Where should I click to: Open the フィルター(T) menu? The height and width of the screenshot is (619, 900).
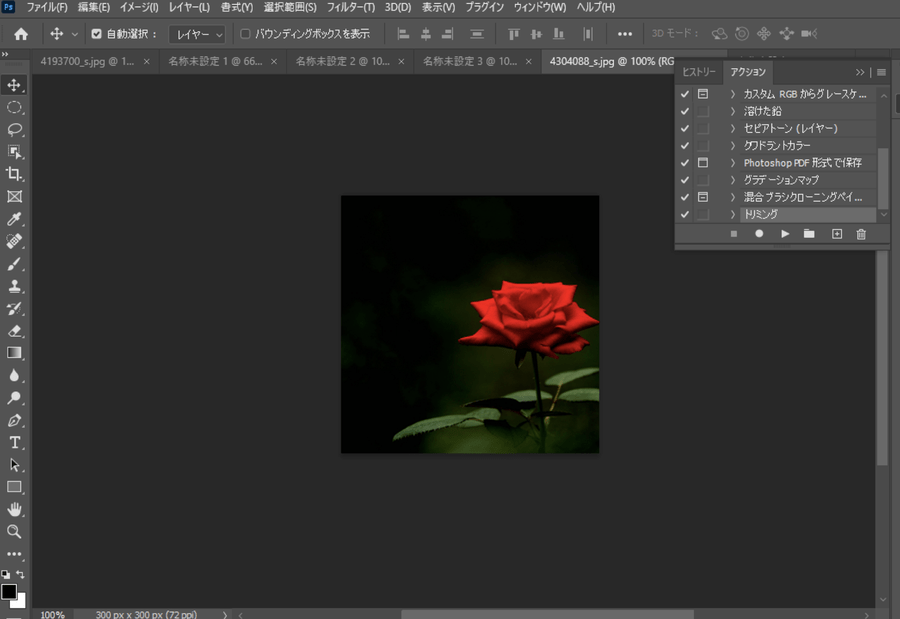(352, 8)
